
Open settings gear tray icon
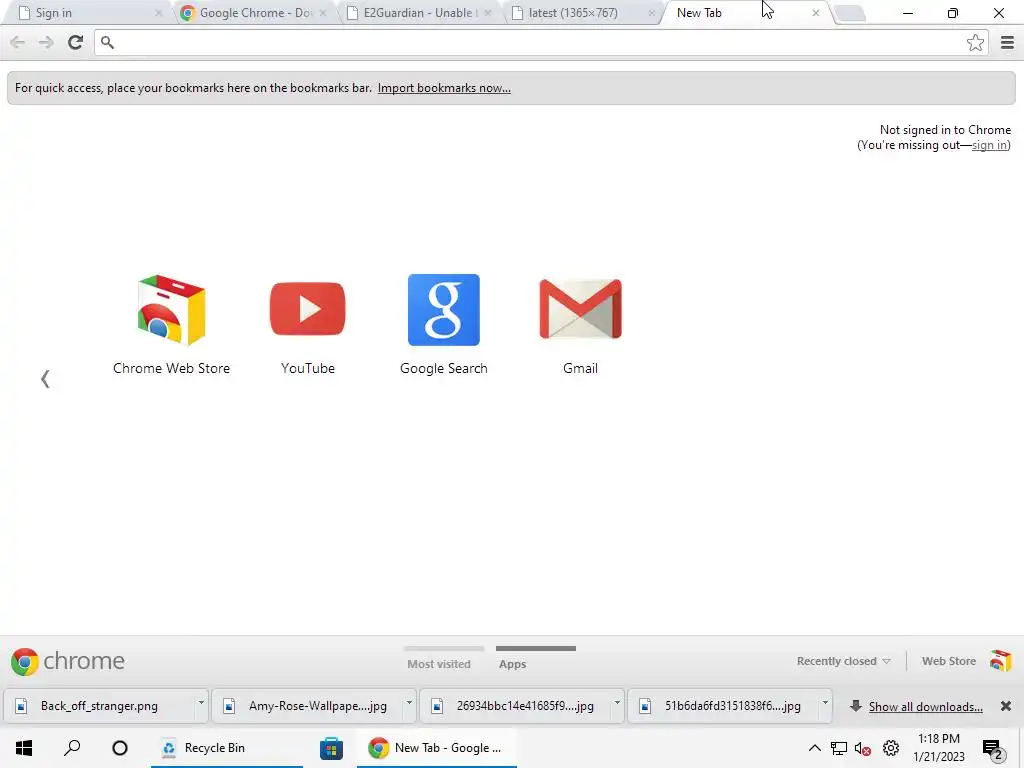pos(891,748)
